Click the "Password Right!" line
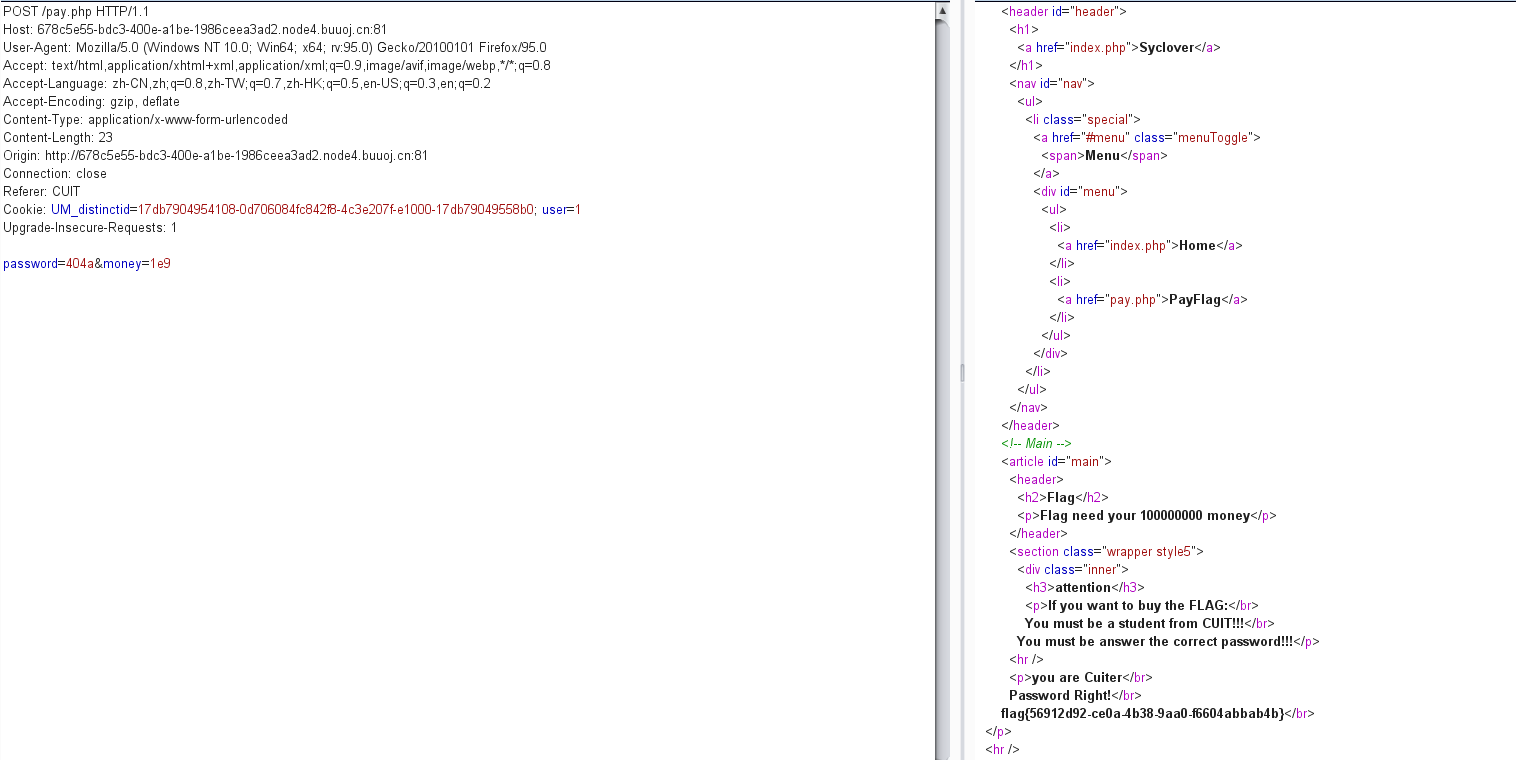The image size is (1516, 760). pyautogui.click(x=1075, y=696)
